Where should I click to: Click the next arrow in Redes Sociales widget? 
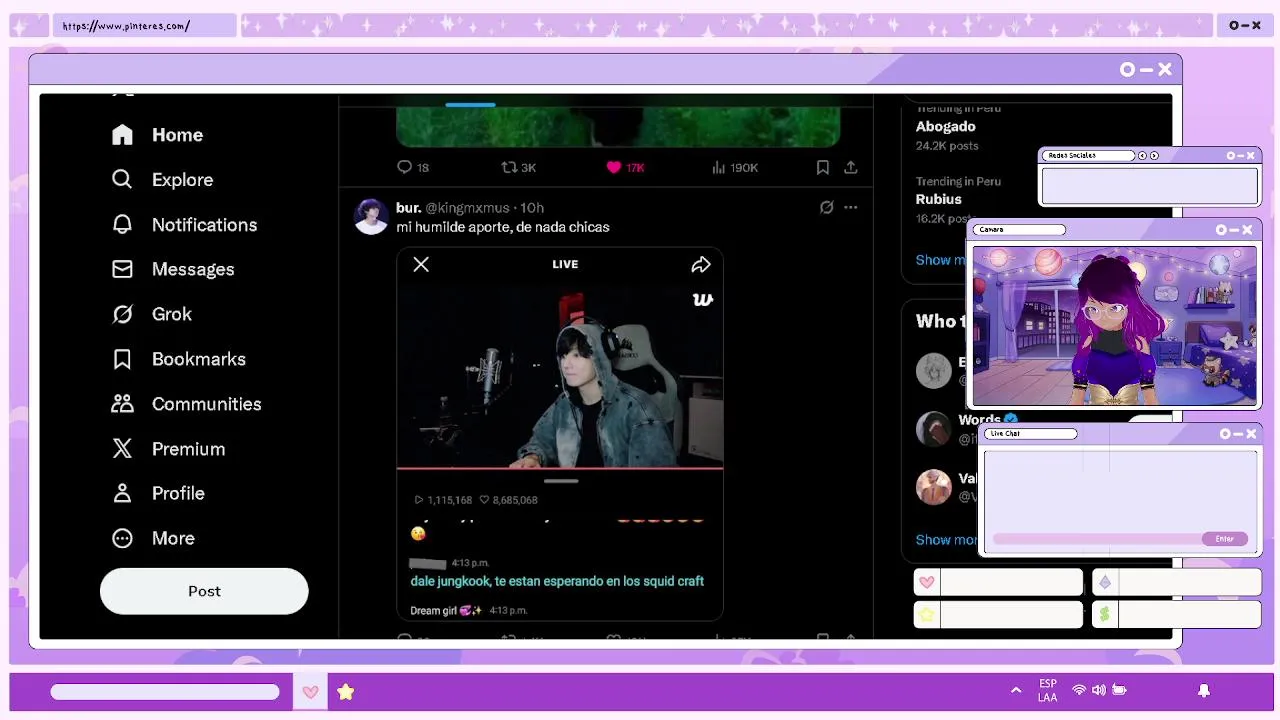click(1154, 156)
